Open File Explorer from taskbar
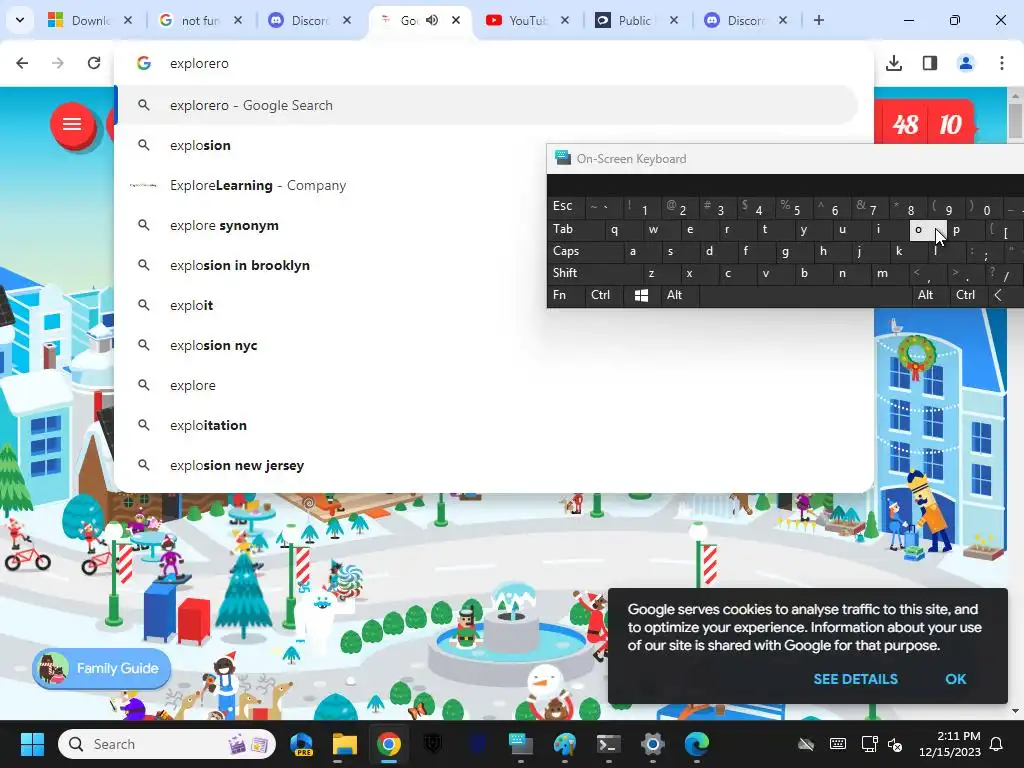 345,744
